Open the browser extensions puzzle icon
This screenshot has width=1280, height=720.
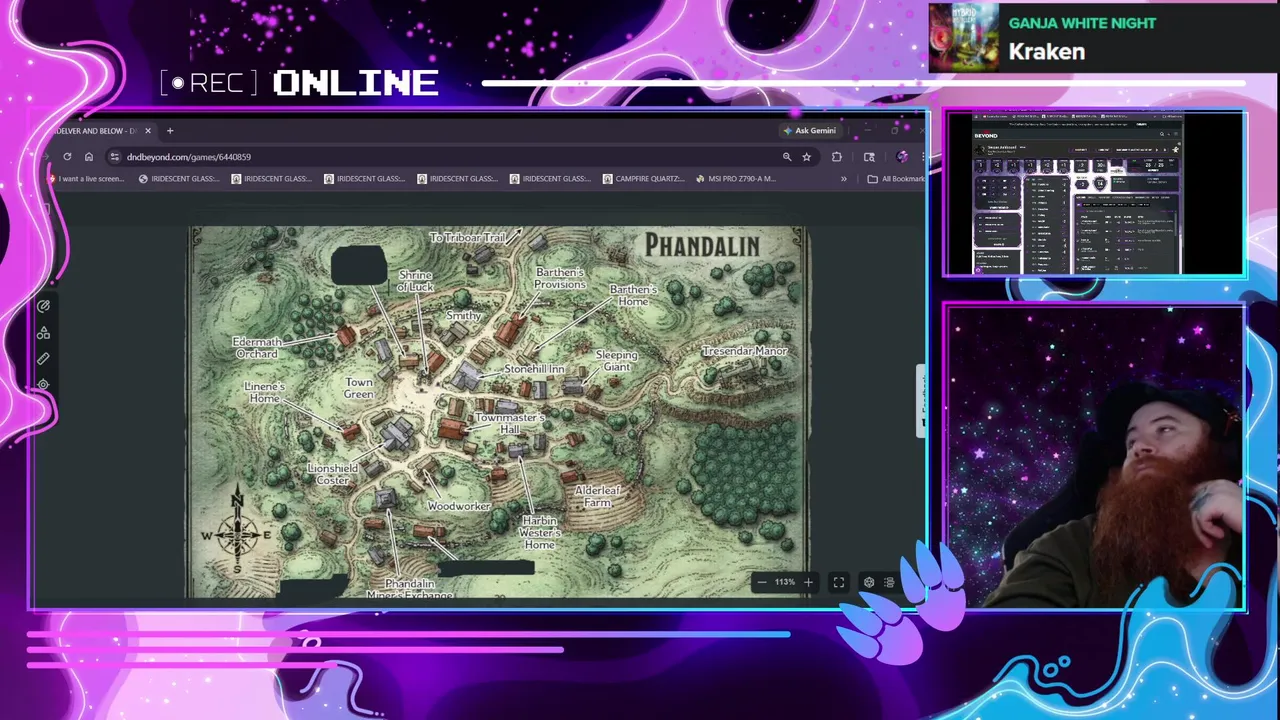(x=837, y=157)
